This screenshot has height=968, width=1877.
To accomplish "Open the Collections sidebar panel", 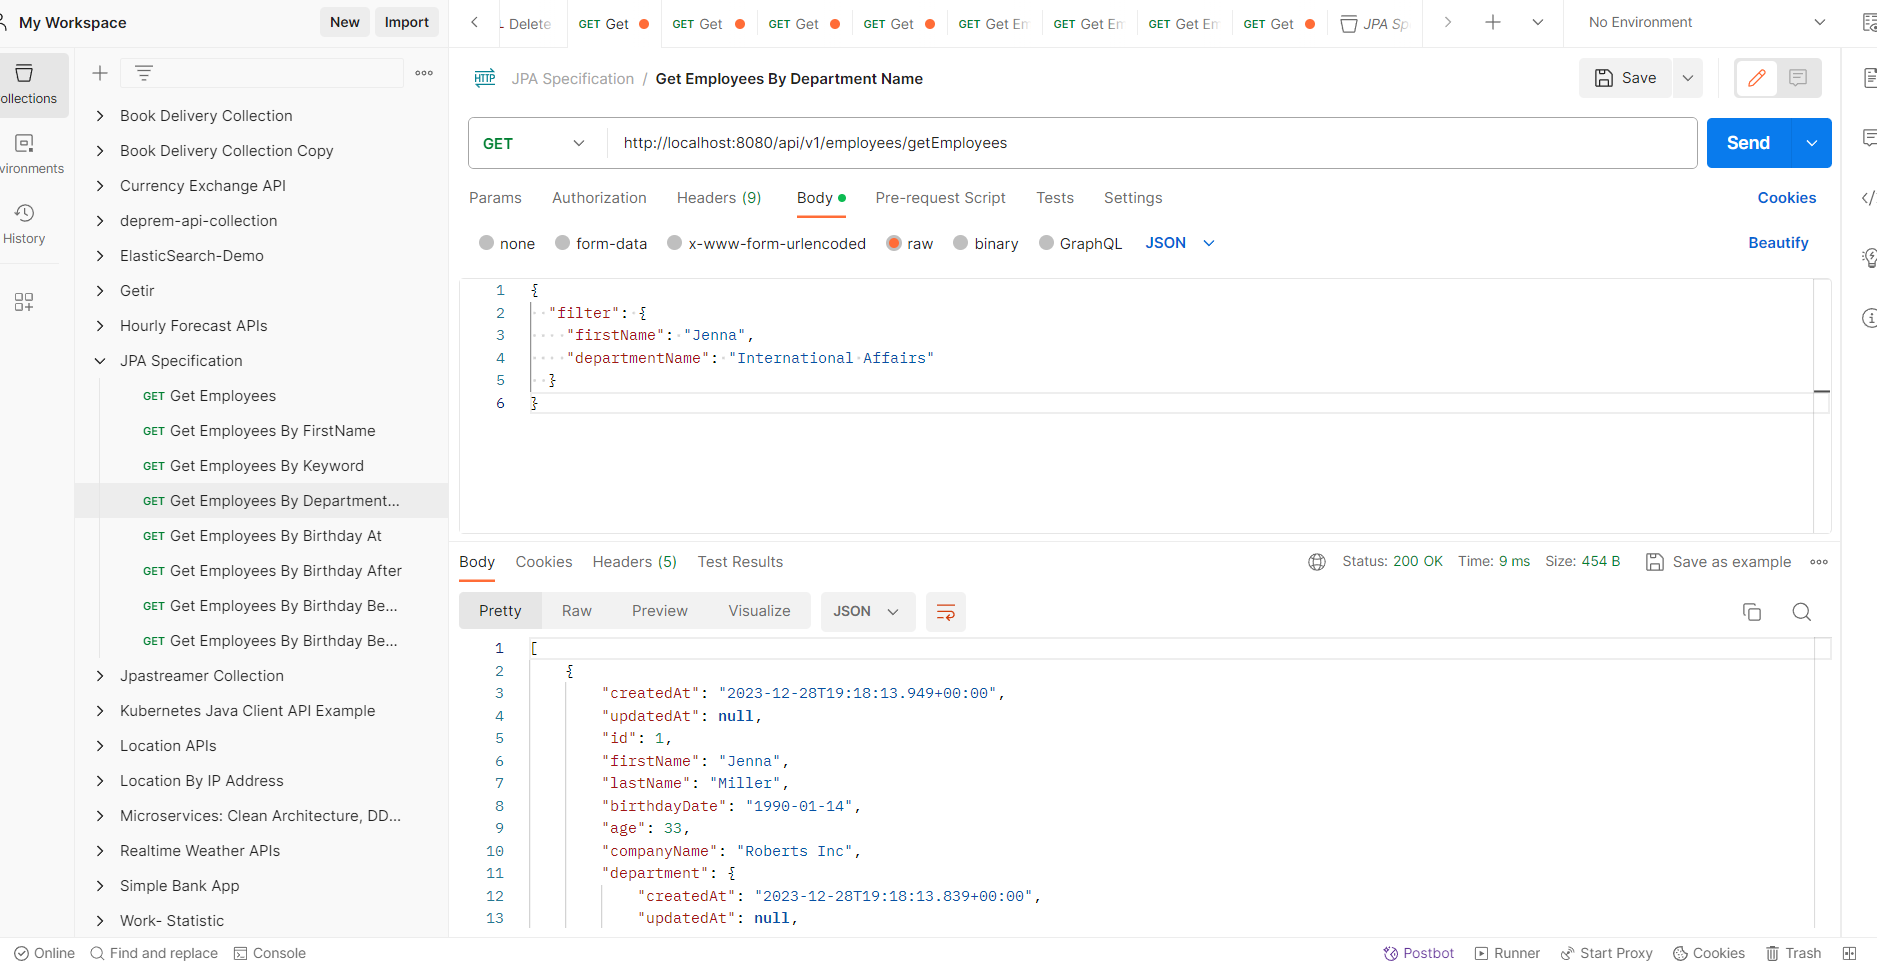I will pos(27,84).
